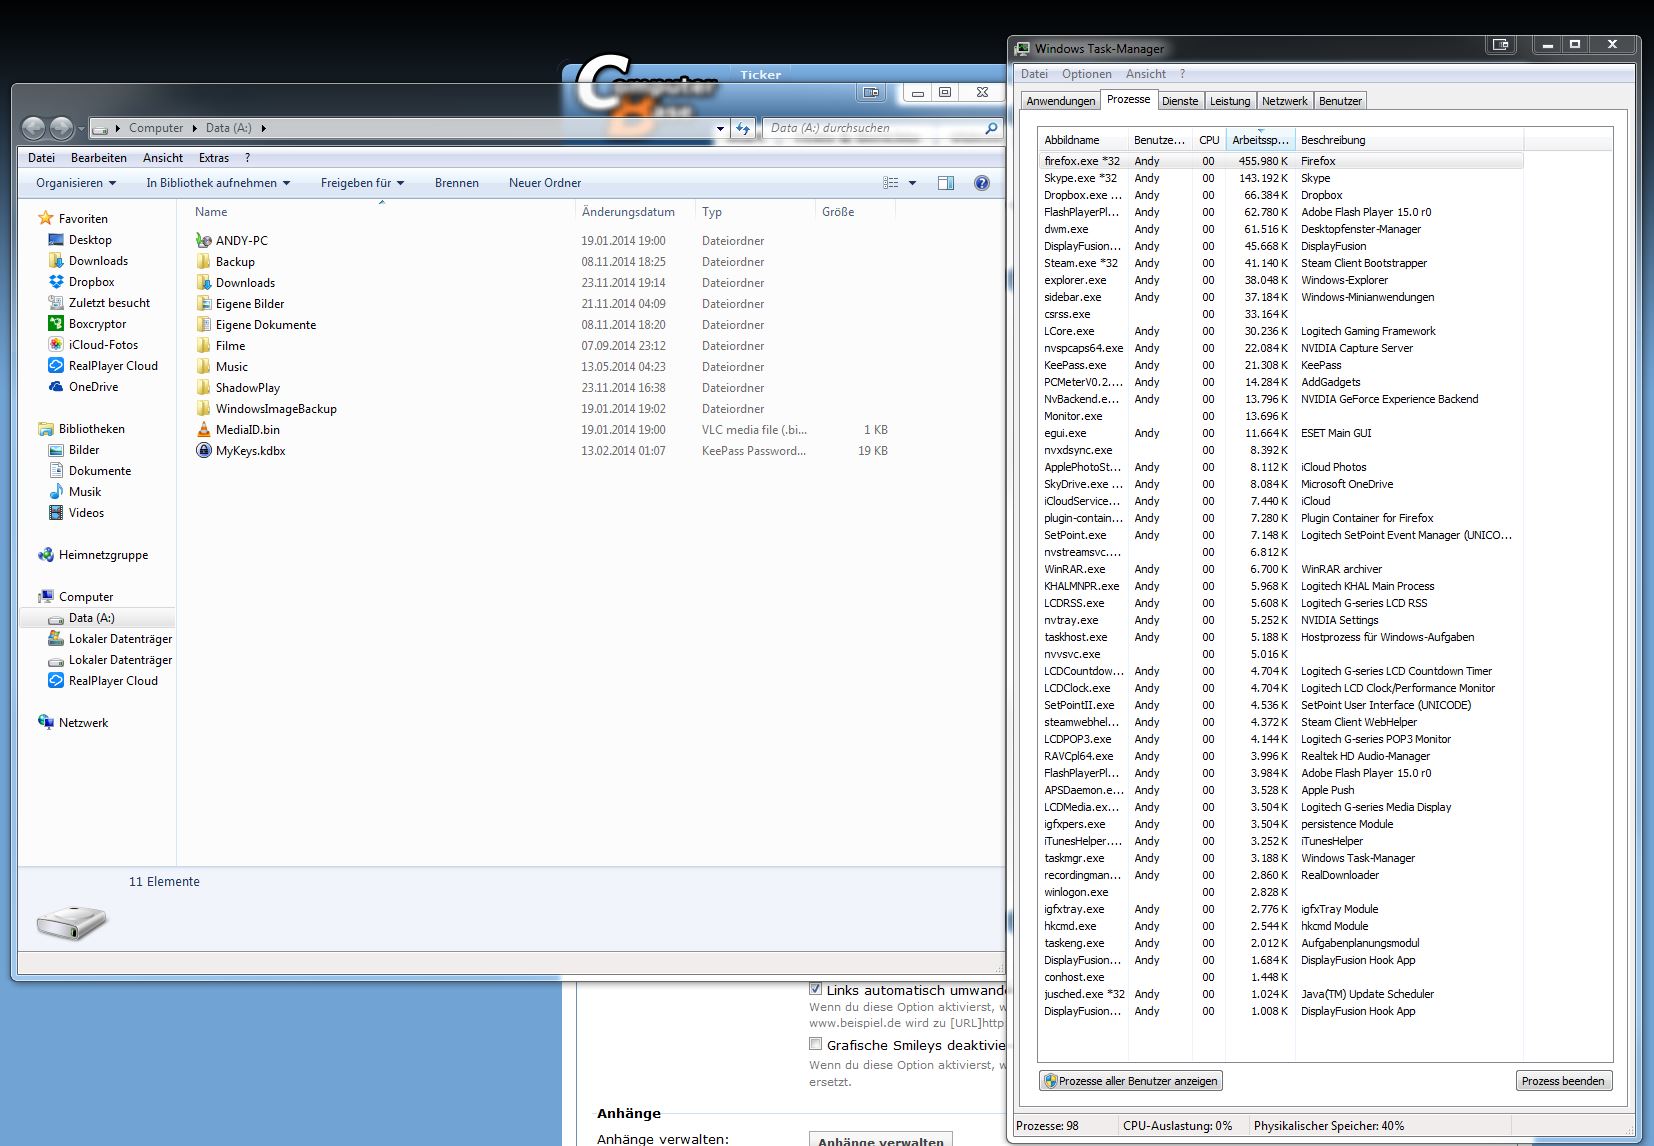Sort processes by Arbeitsspeicher column
Viewport: 1654px width, 1146px height.
(1260, 140)
